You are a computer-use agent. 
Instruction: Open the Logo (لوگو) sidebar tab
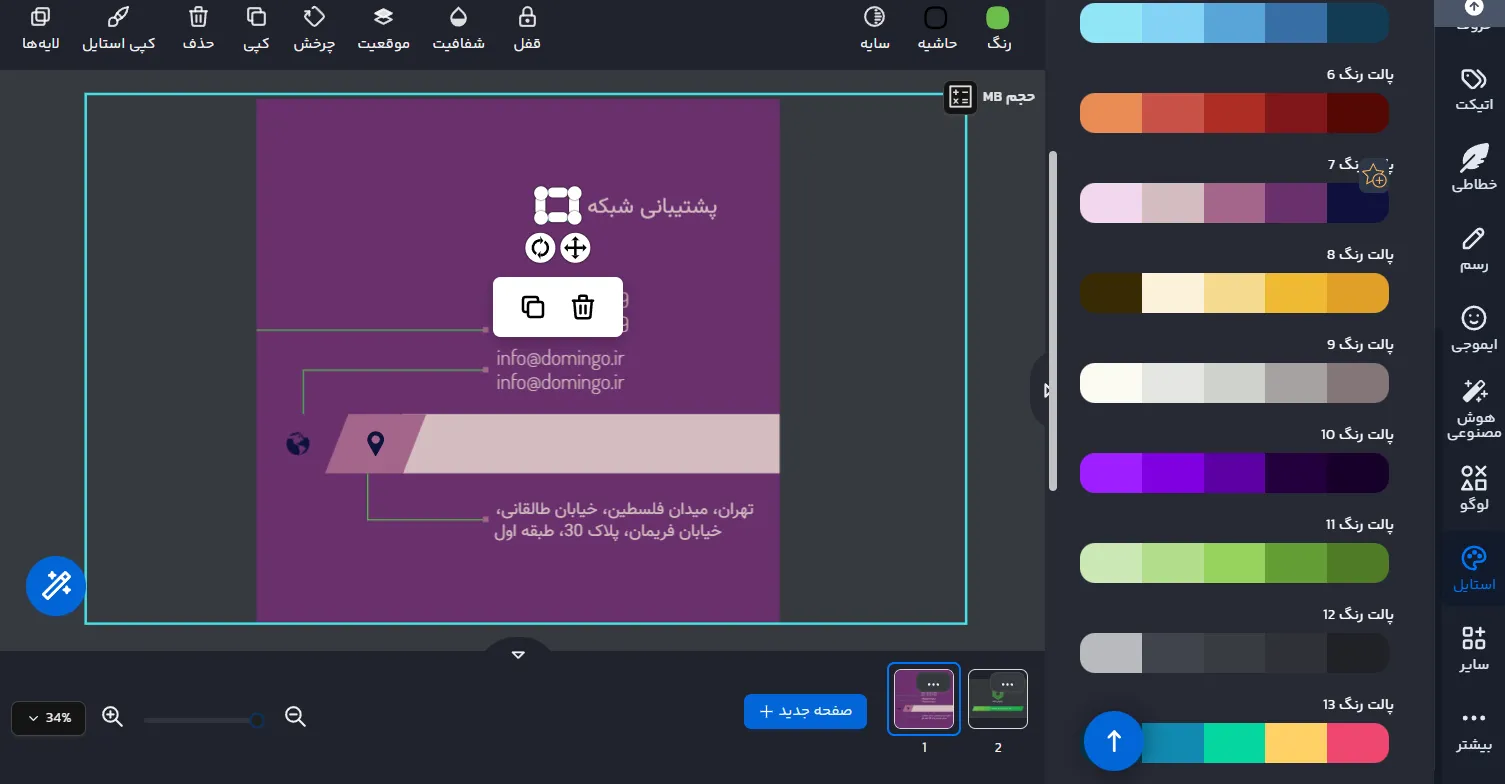point(1473,488)
